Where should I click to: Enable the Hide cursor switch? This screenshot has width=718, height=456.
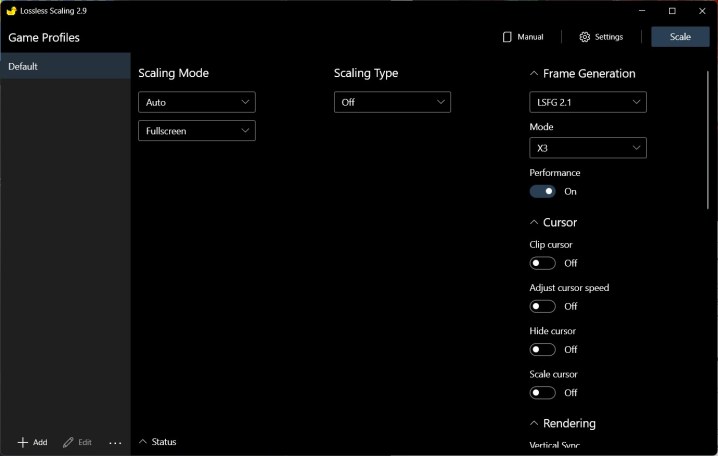coord(542,350)
